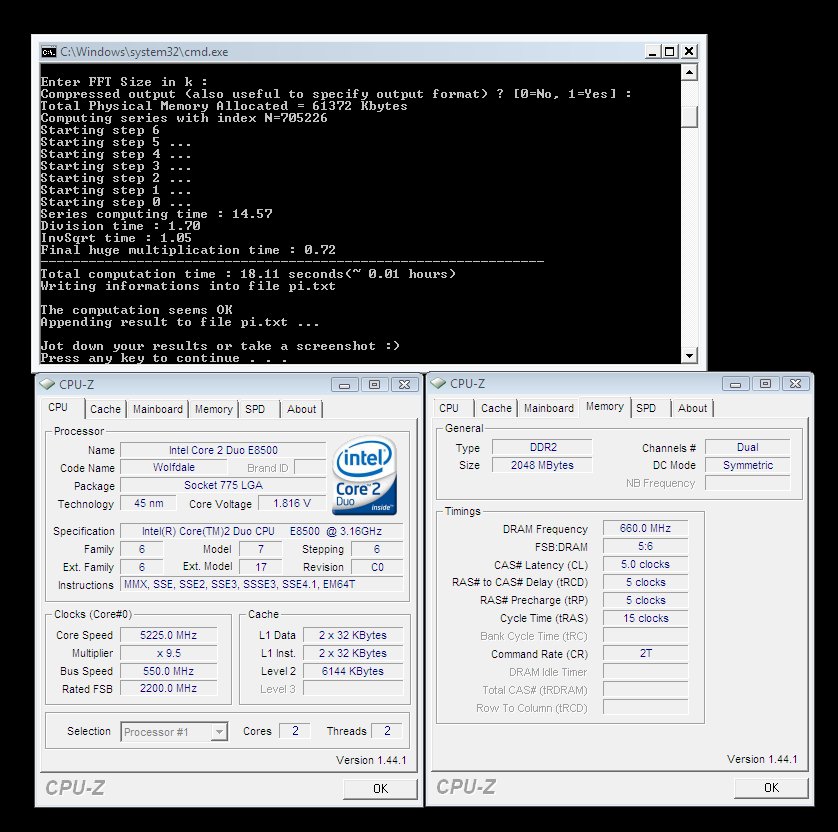Image resolution: width=838 pixels, height=832 pixels.
Task: Click the Level 2 cache value 6144 KBytes
Action: pos(353,671)
